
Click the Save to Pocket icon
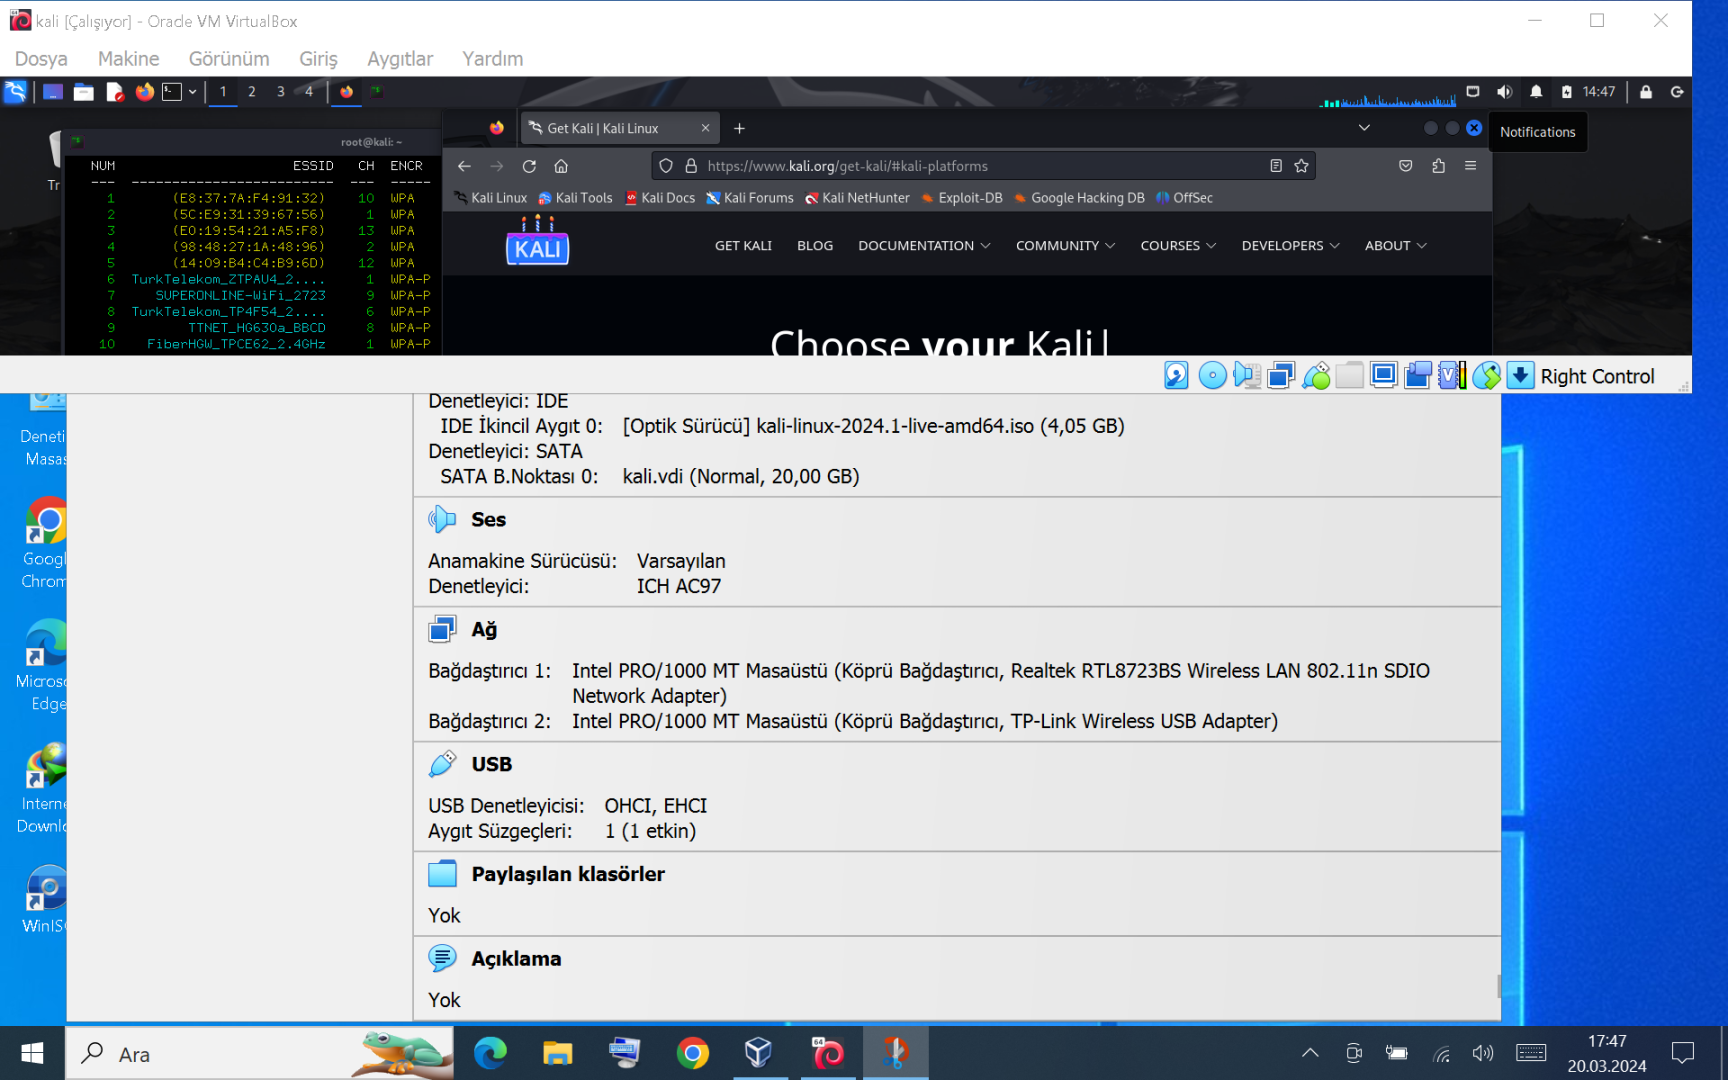pyautogui.click(x=1406, y=166)
